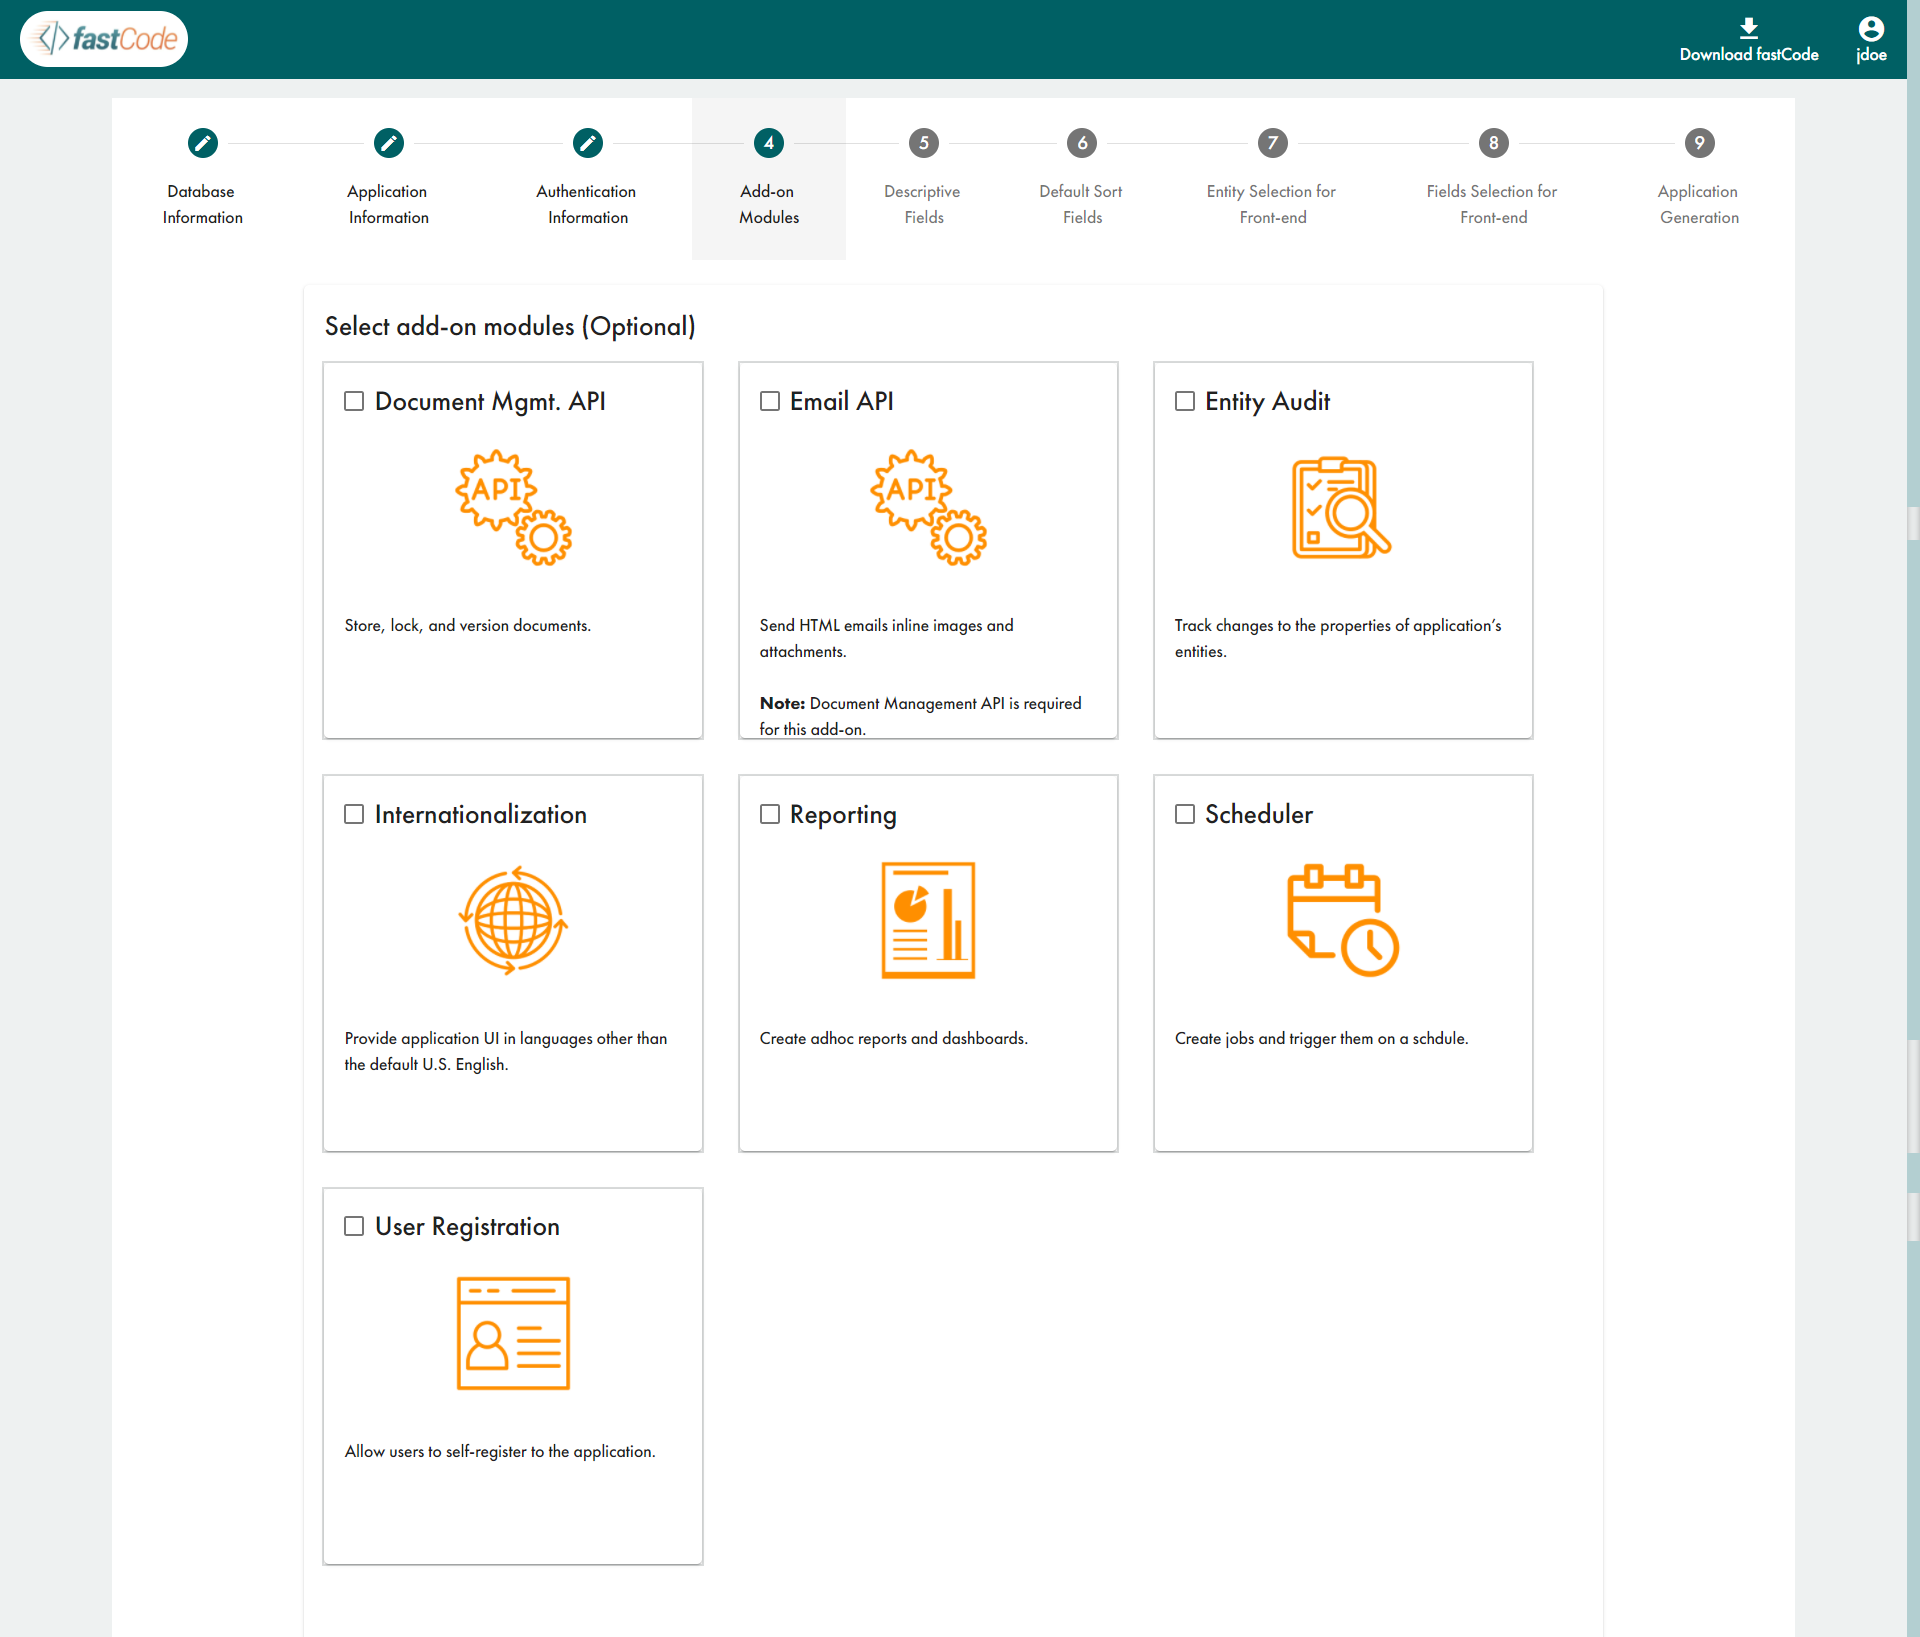Click the step 8 circle icon
The width and height of the screenshot is (1920, 1637).
point(1494,143)
